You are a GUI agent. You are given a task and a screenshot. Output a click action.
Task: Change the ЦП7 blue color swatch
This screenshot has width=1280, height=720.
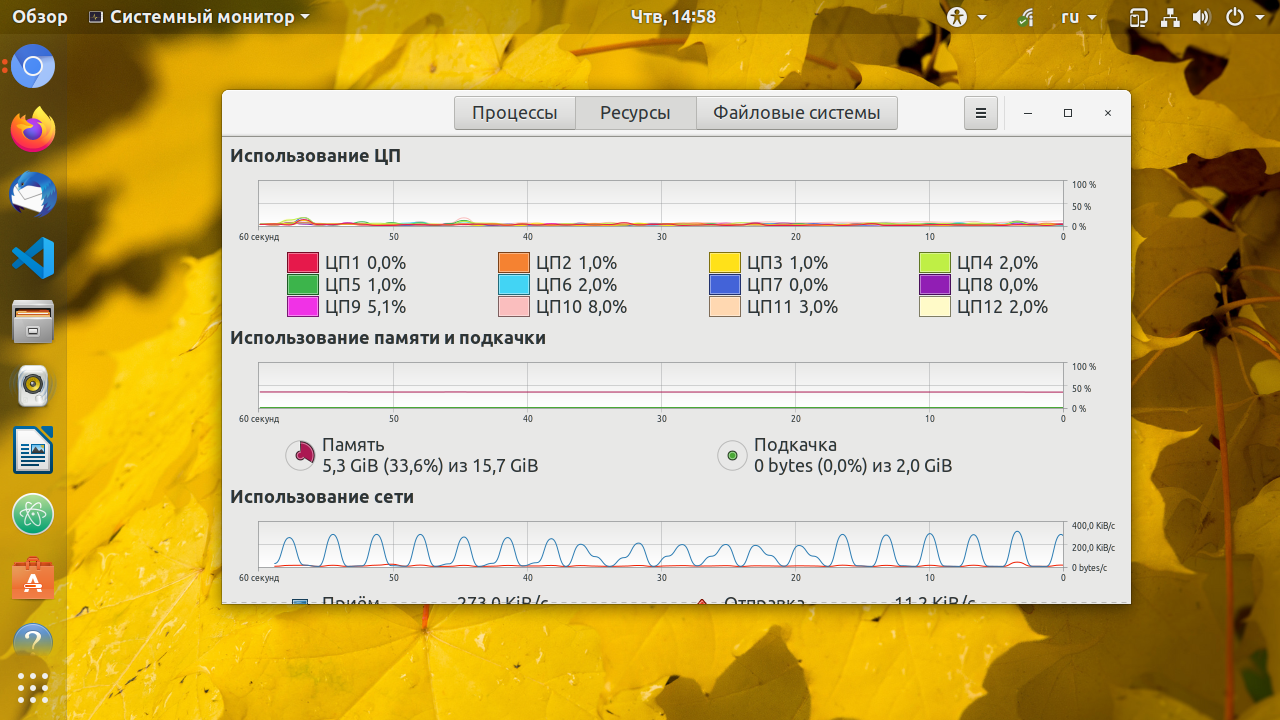tap(725, 285)
